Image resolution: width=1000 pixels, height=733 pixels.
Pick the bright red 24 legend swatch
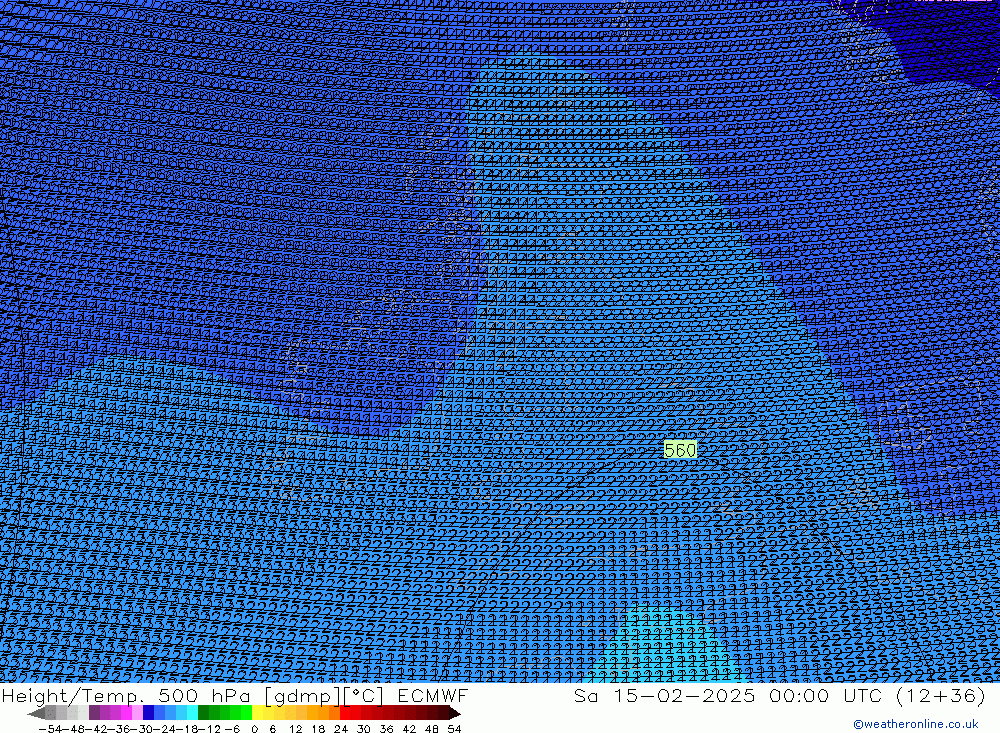point(345,713)
